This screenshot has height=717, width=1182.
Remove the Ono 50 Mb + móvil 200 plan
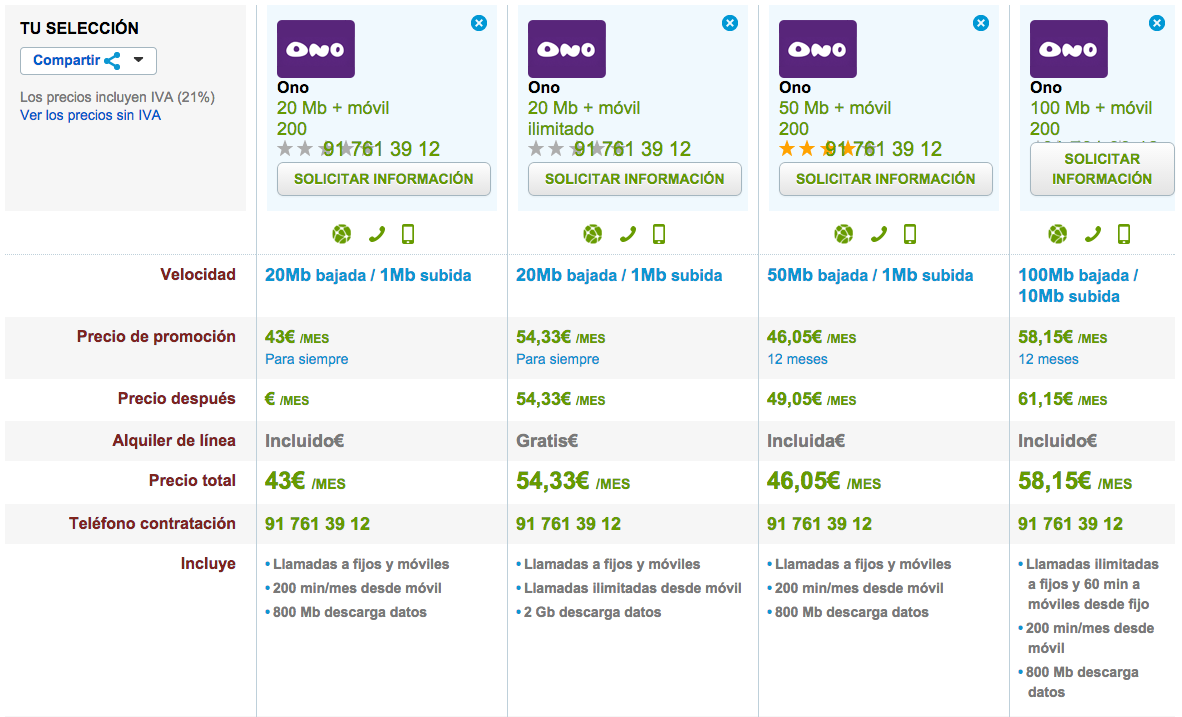(981, 23)
